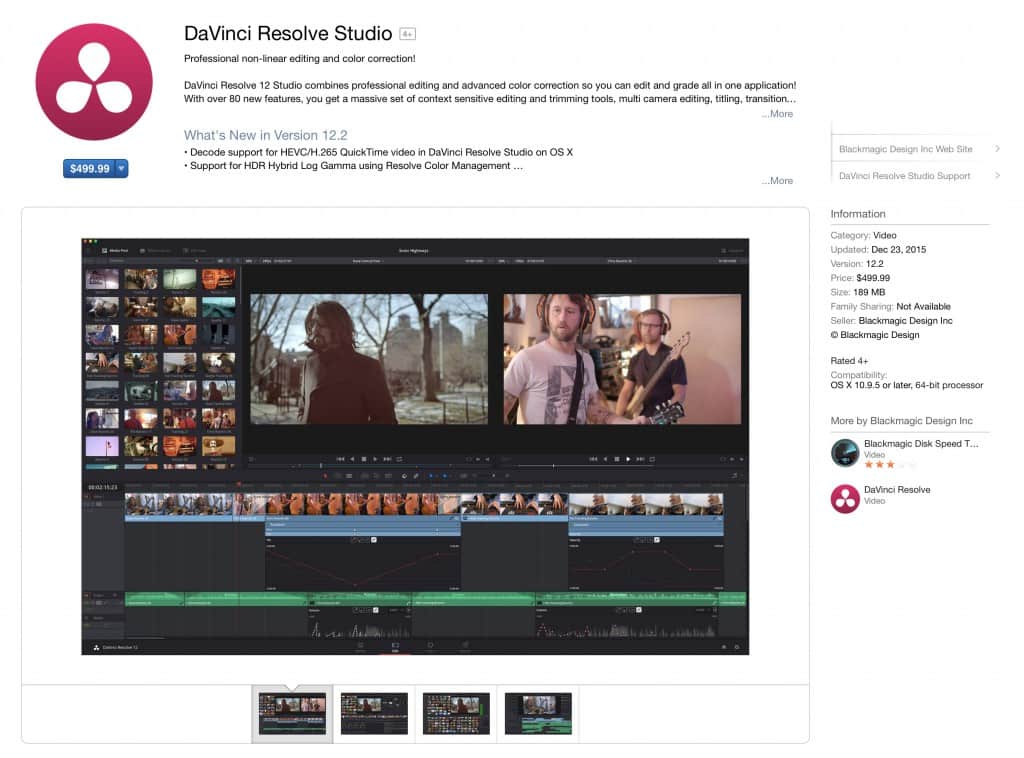Image resolution: width=1024 pixels, height=758 pixels.
Task: Open the dropdown arrow beside the $499.99 price
Action: [122, 168]
